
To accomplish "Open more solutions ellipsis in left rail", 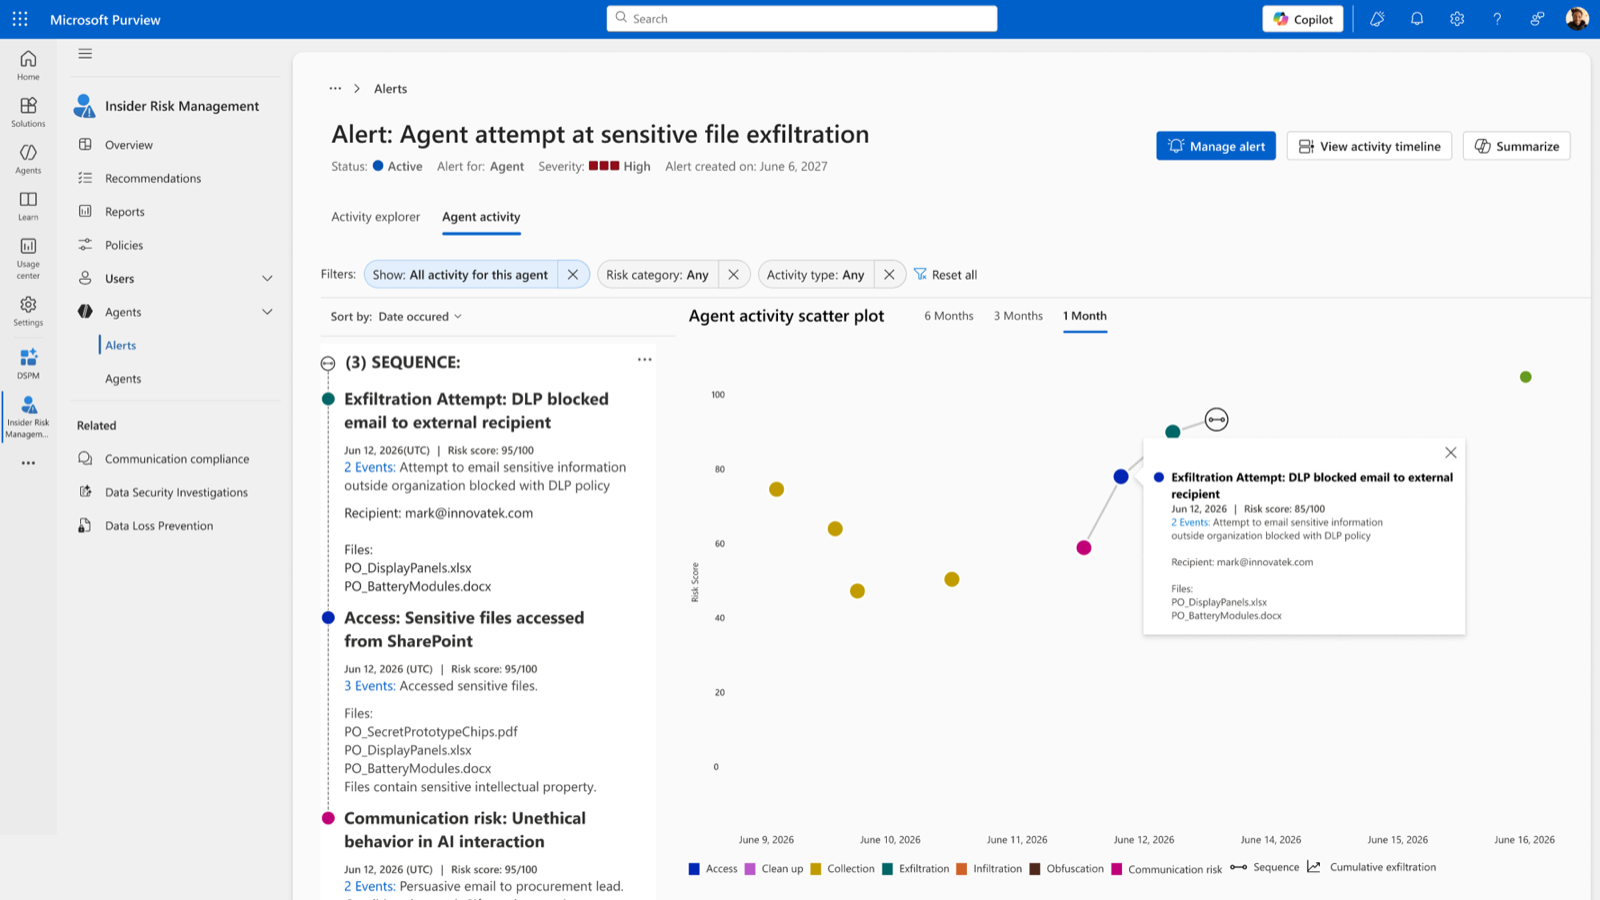I will tap(28, 463).
